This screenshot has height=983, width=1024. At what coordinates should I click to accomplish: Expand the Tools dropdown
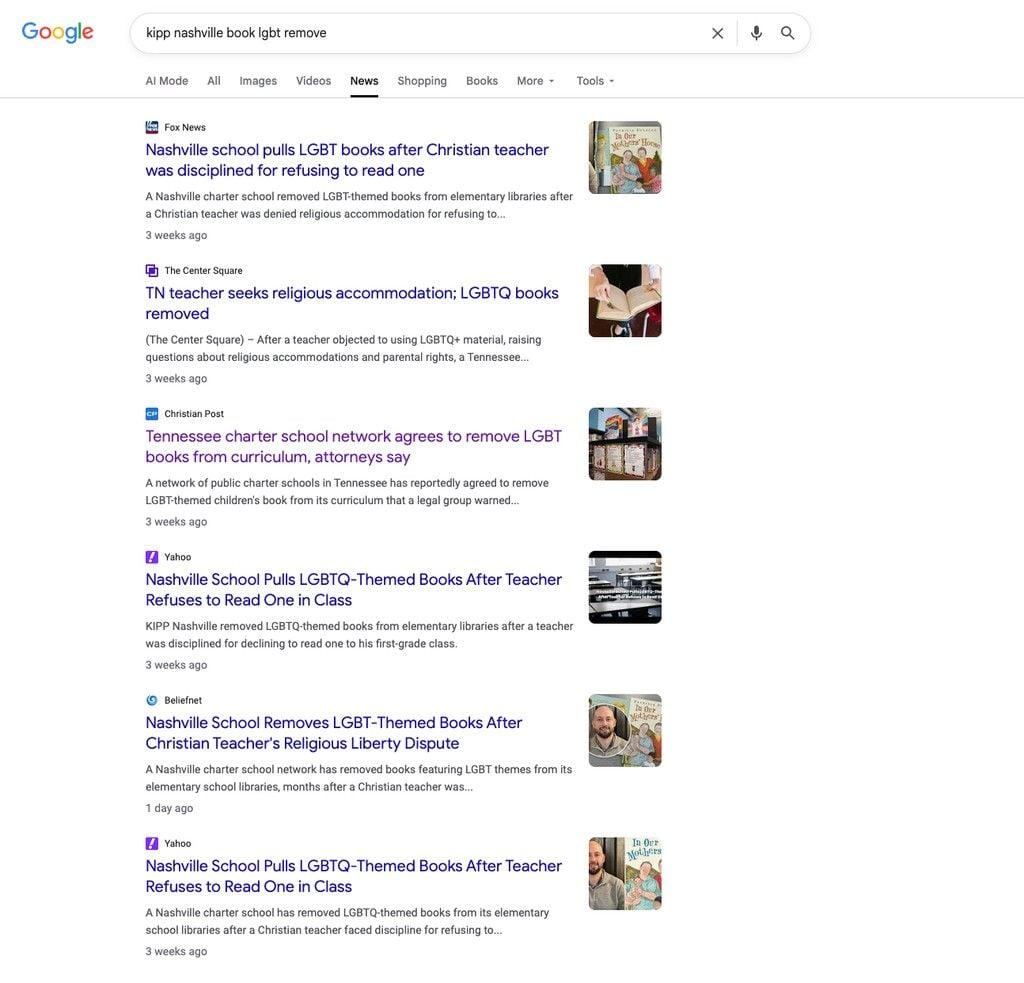point(595,81)
